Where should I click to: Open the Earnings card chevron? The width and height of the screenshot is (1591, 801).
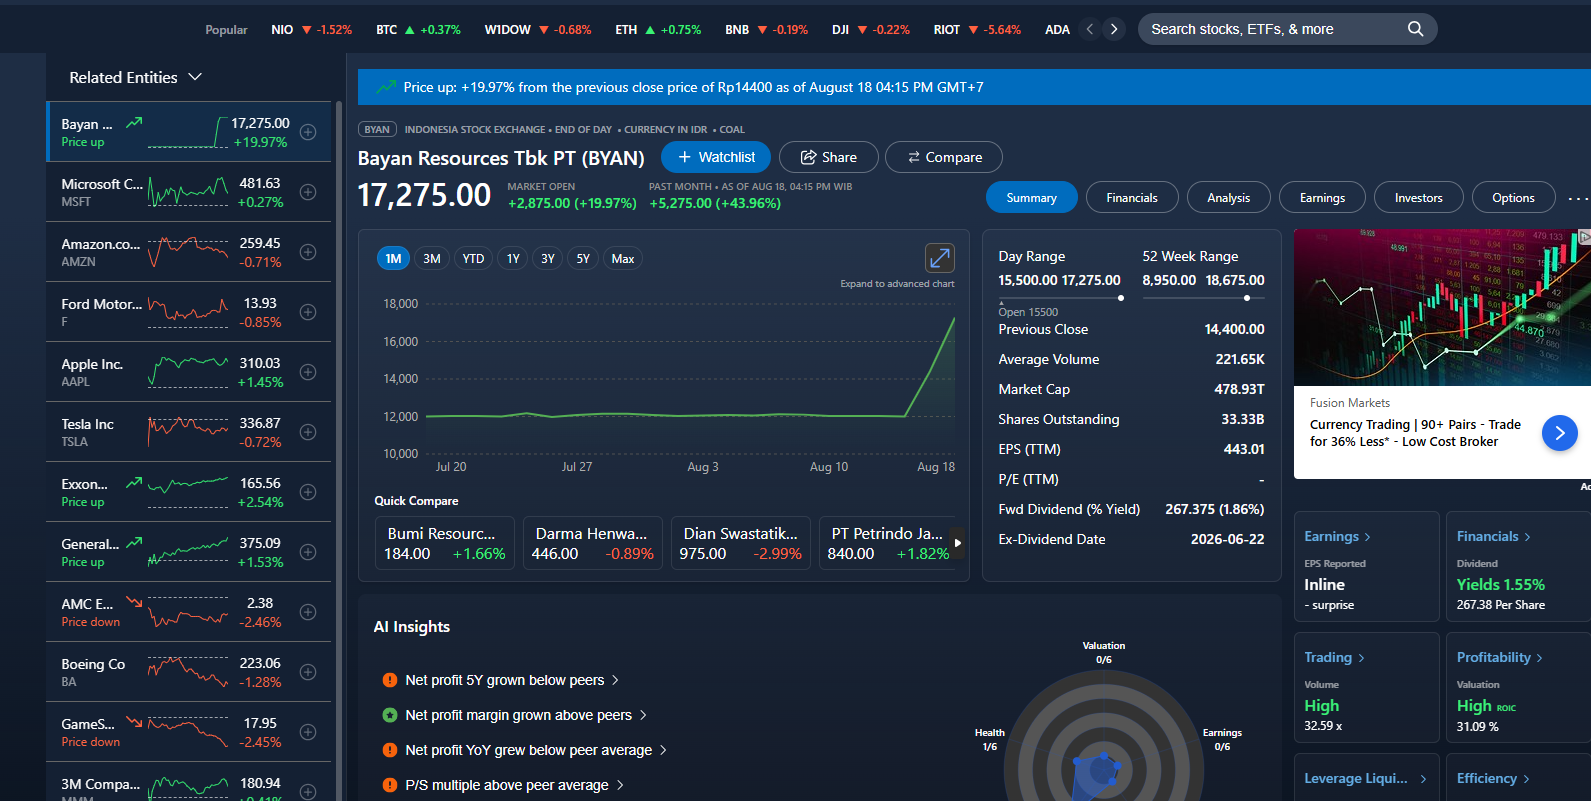coord(1367,537)
